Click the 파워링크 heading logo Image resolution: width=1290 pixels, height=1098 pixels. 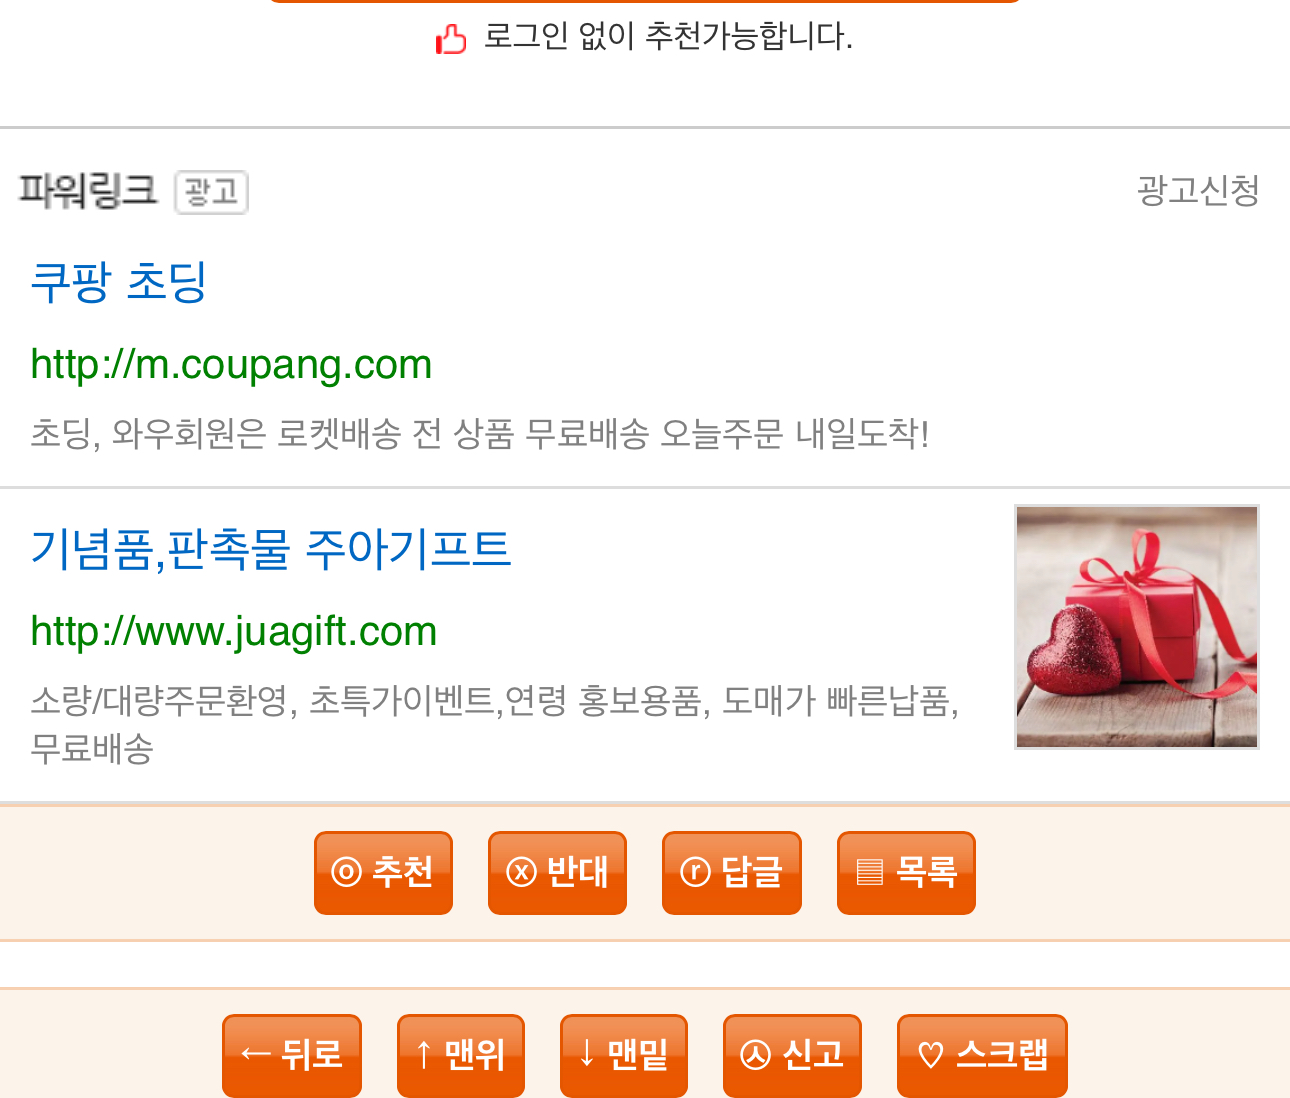(x=88, y=190)
